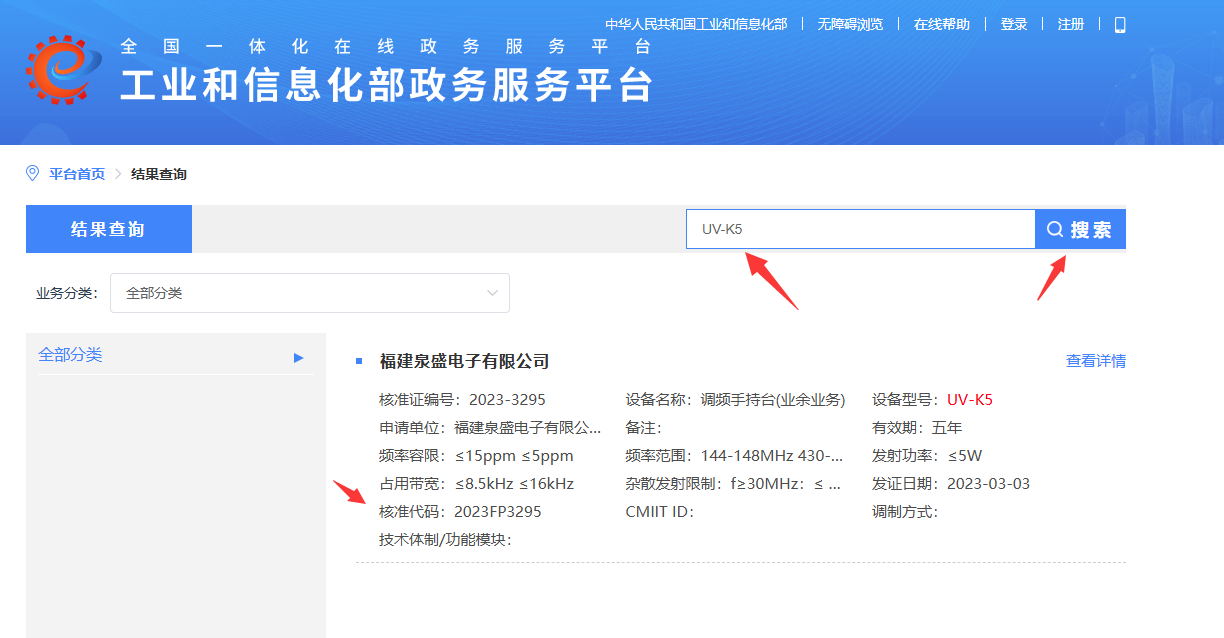Click the 搜索 button
The image size is (1224, 638).
(x=1080, y=229)
